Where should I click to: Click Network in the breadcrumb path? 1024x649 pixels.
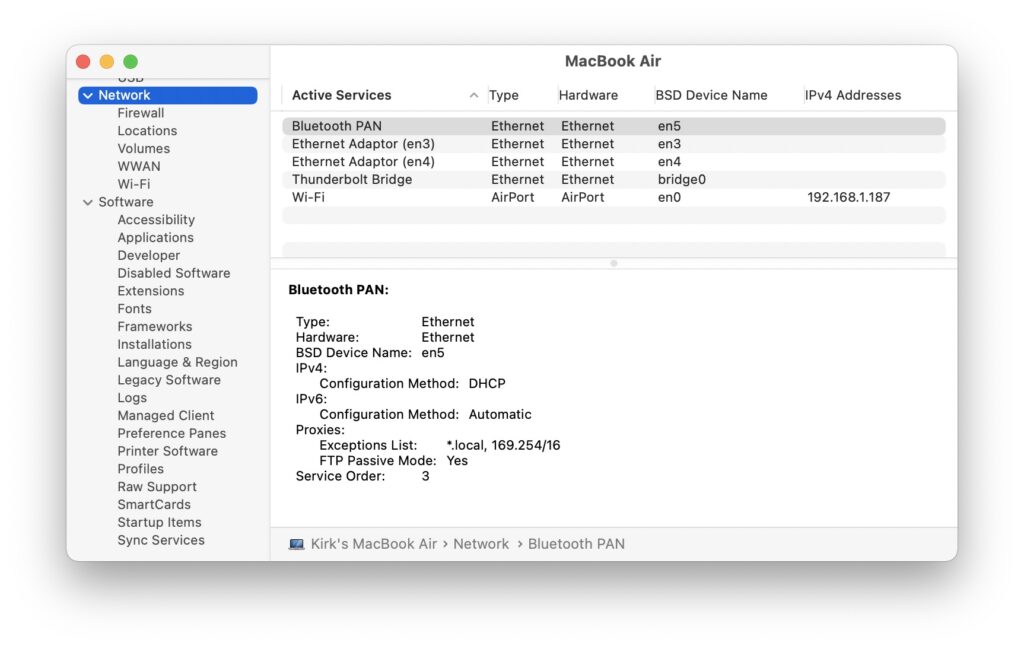(x=481, y=543)
